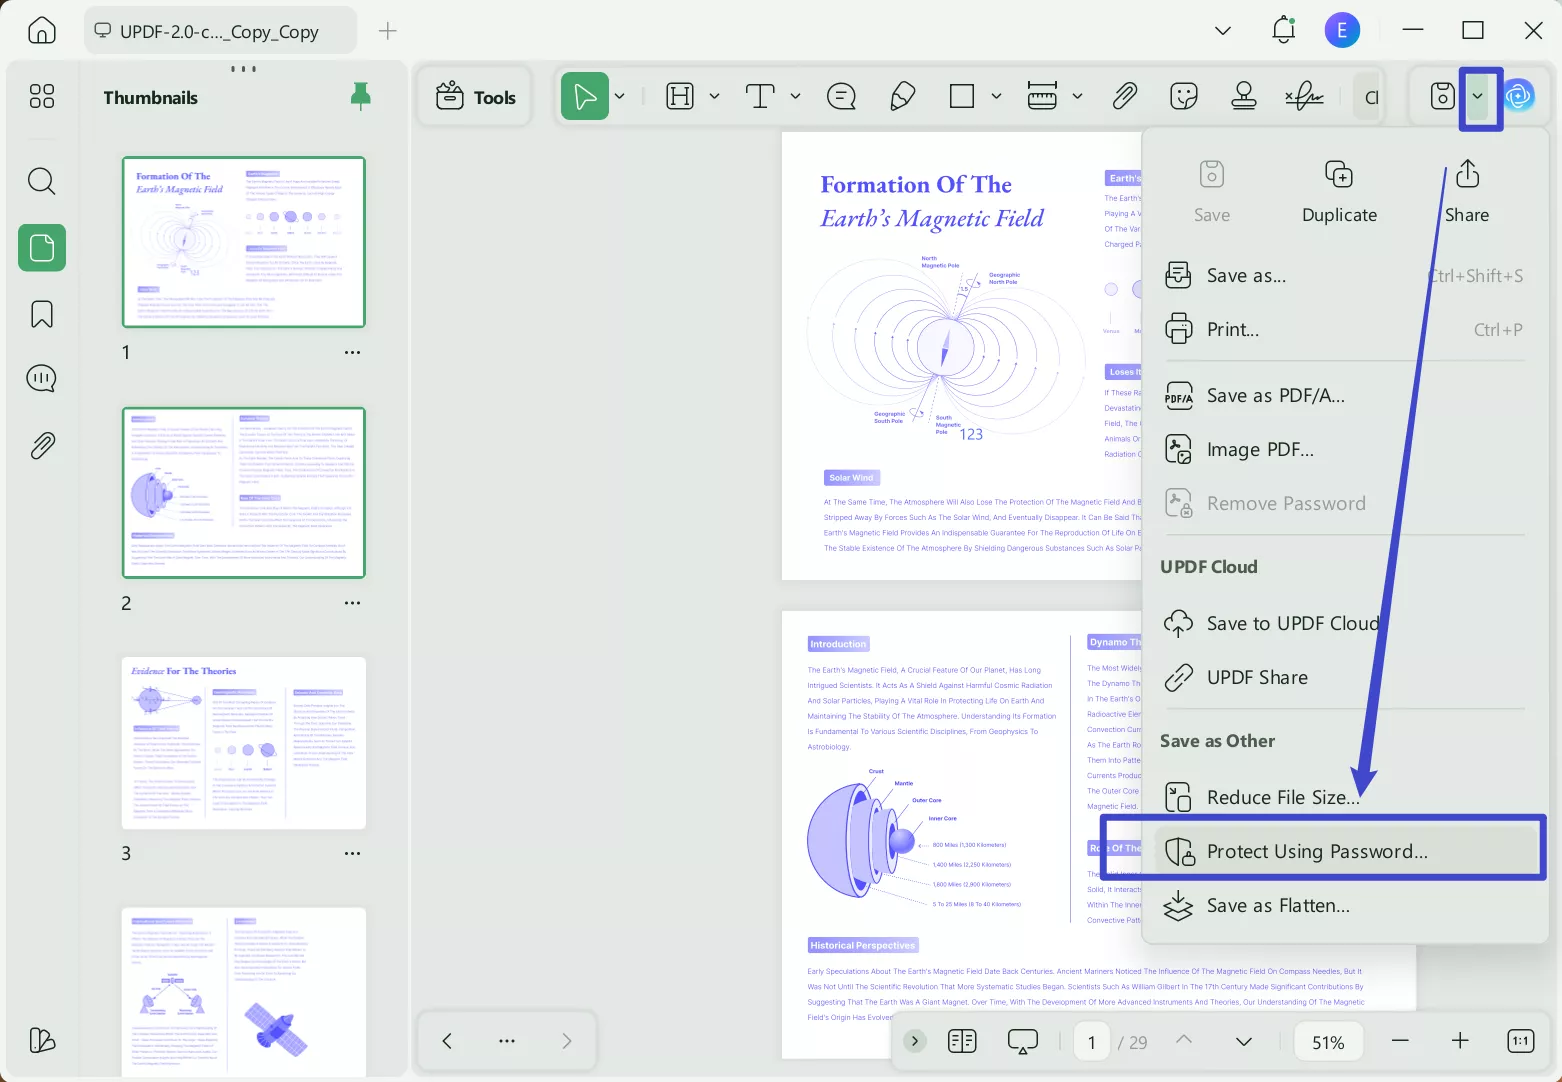Click the Attachment paperclip toolbar icon
Screen dimensions: 1562x1082
1124,96
